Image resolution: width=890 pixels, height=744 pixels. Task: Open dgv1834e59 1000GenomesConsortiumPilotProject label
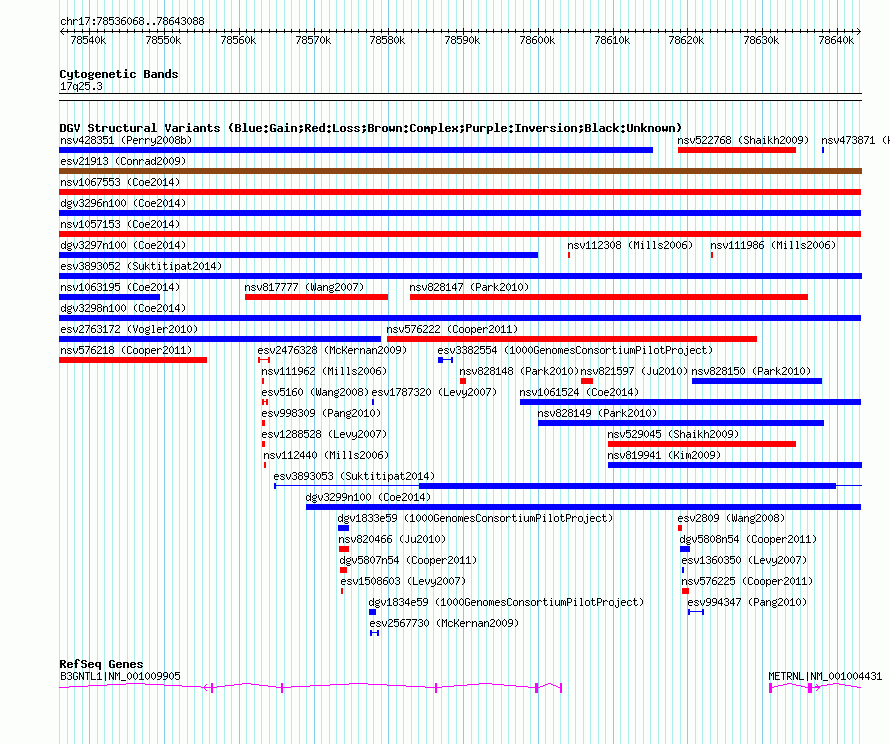coord(506,602)
